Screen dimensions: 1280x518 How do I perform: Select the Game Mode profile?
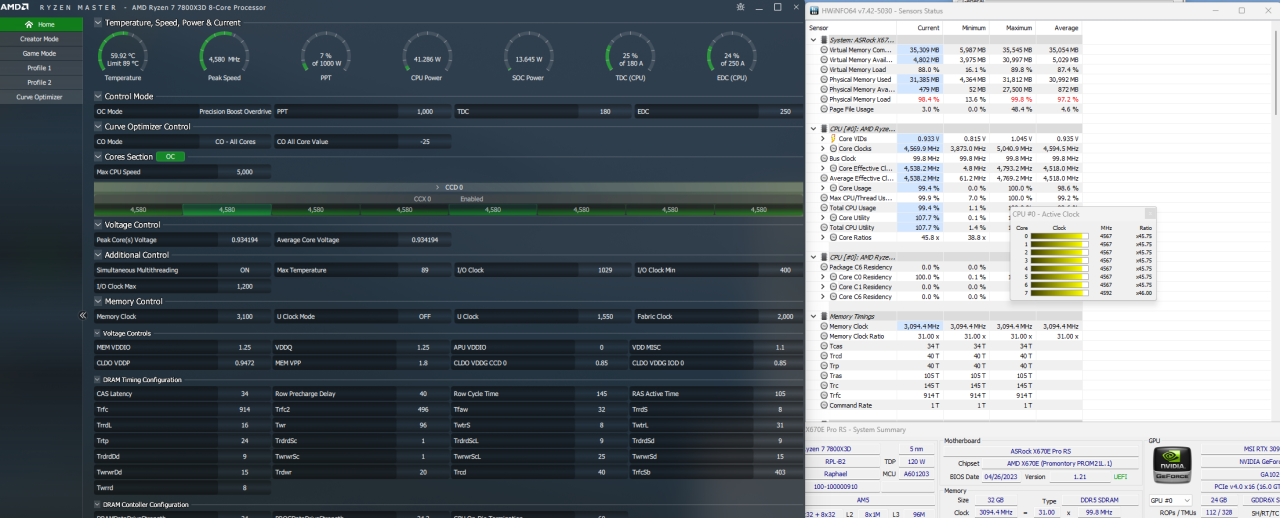[x=40, y=53]
